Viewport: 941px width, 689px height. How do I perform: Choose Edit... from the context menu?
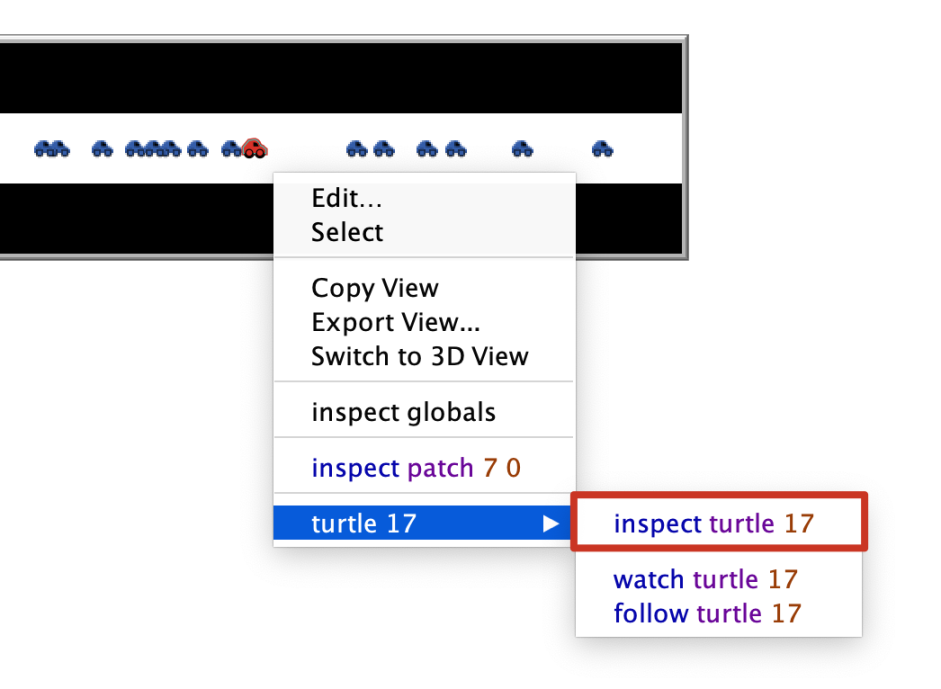346,198
